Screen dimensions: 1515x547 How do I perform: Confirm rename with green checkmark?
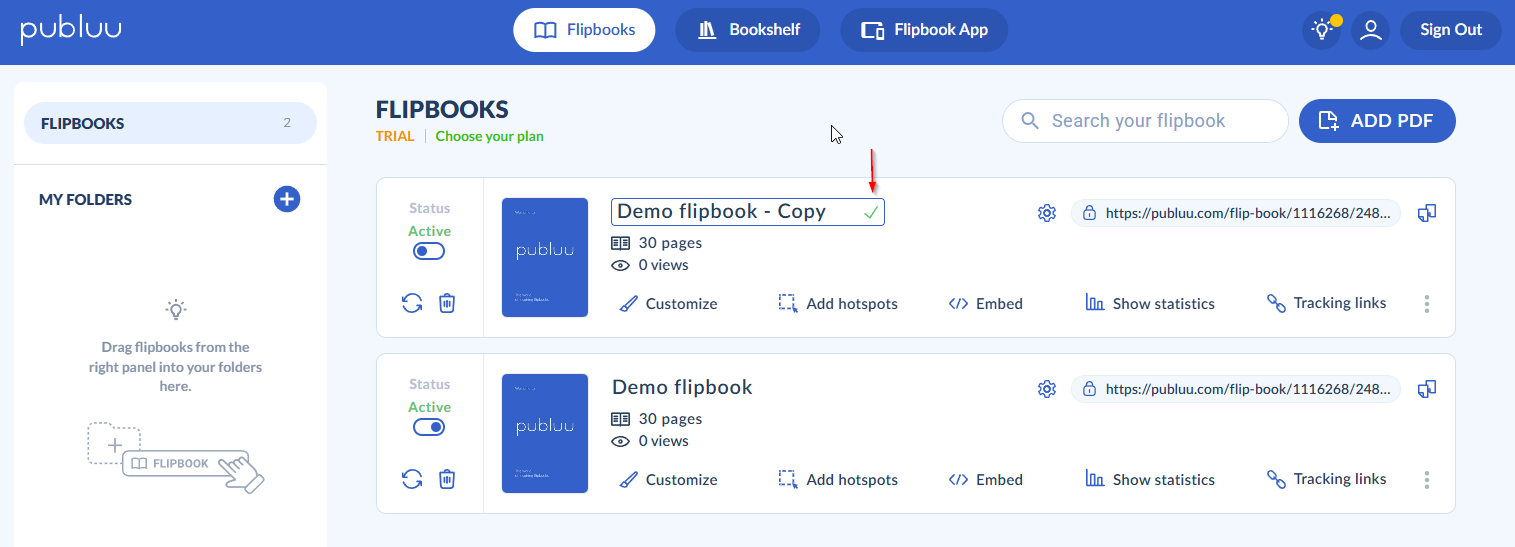(871, 212)
